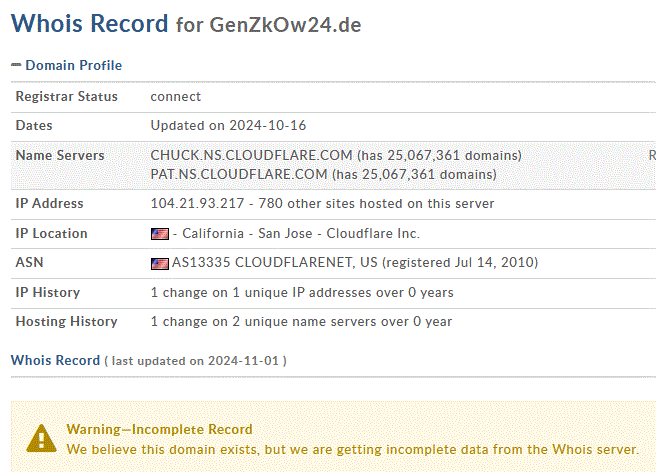Click the last updated 2024-11-01 note
657x473 pixels.
195,361
